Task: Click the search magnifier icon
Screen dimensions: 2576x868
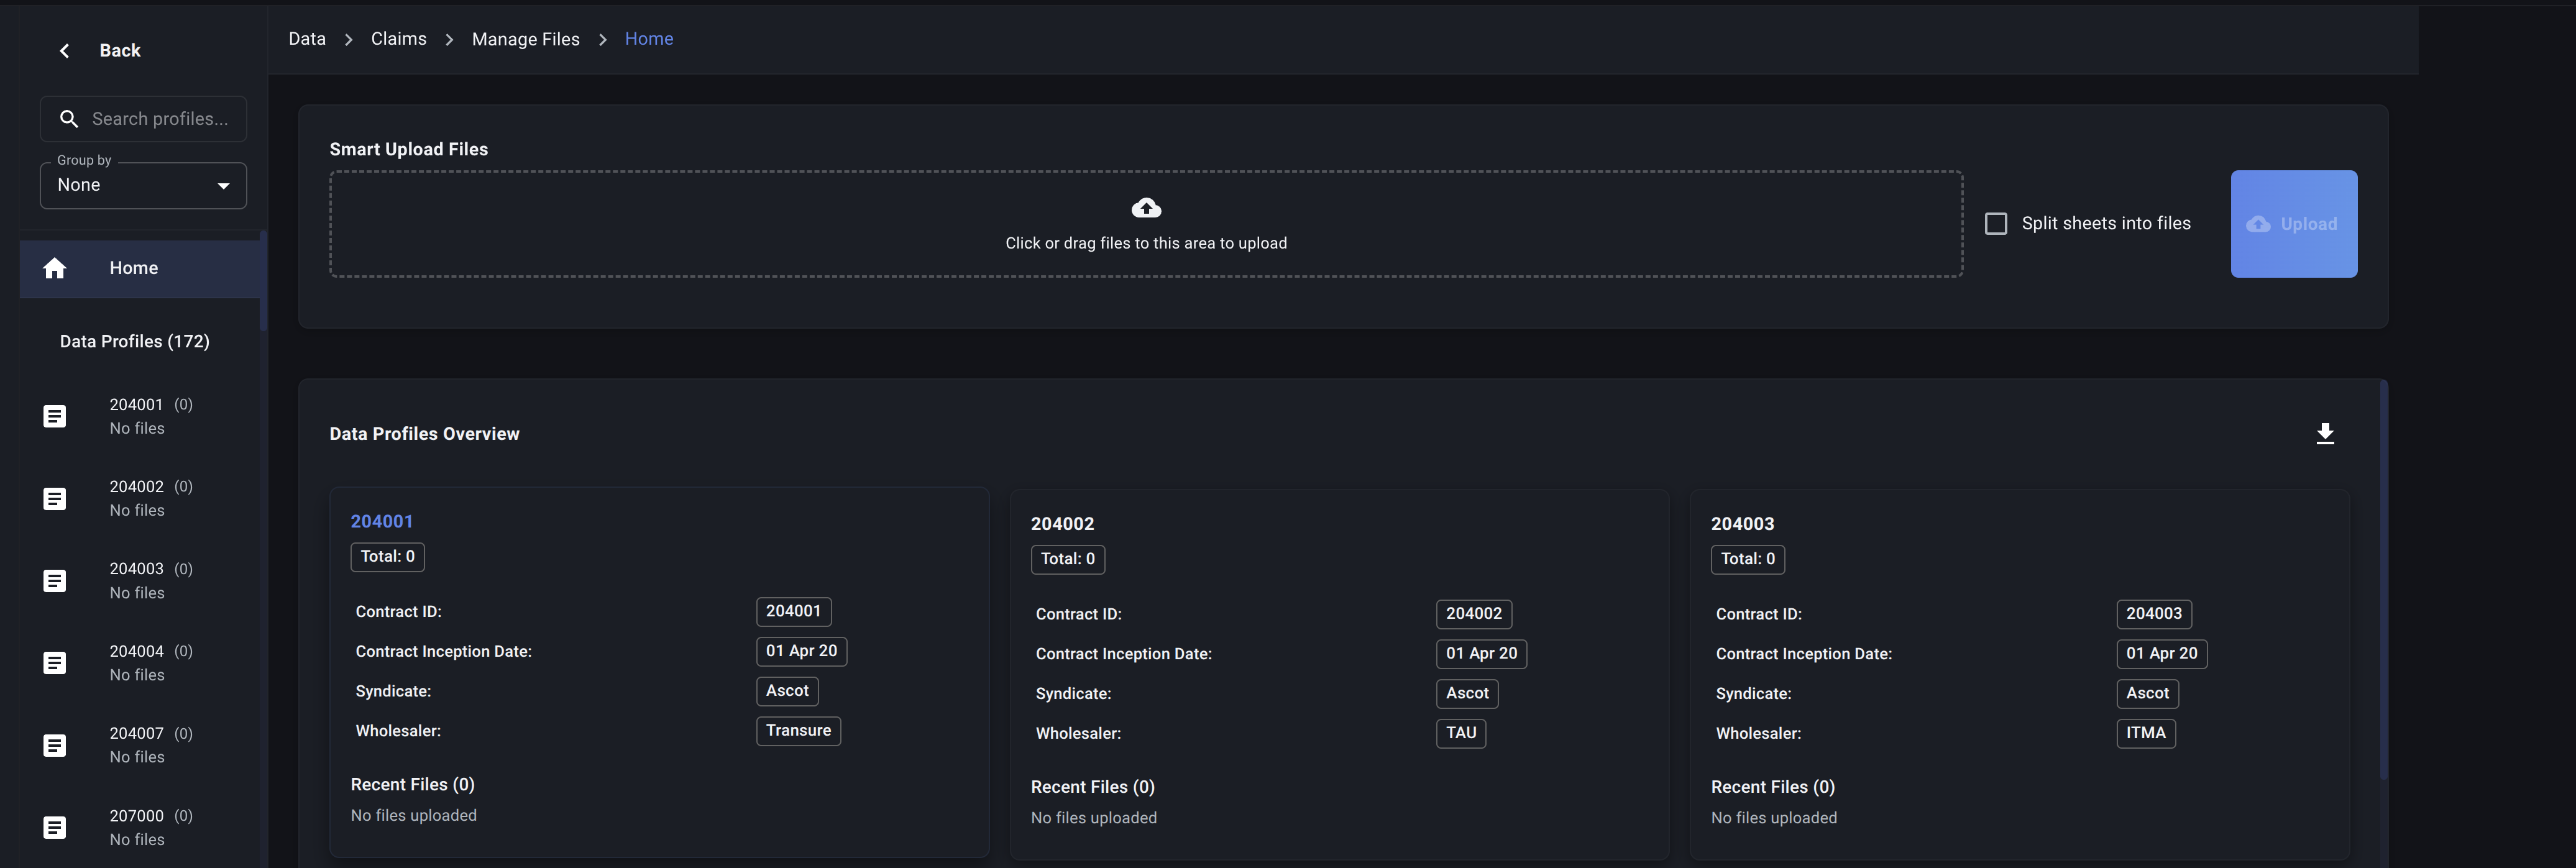Action: point(69,119)
